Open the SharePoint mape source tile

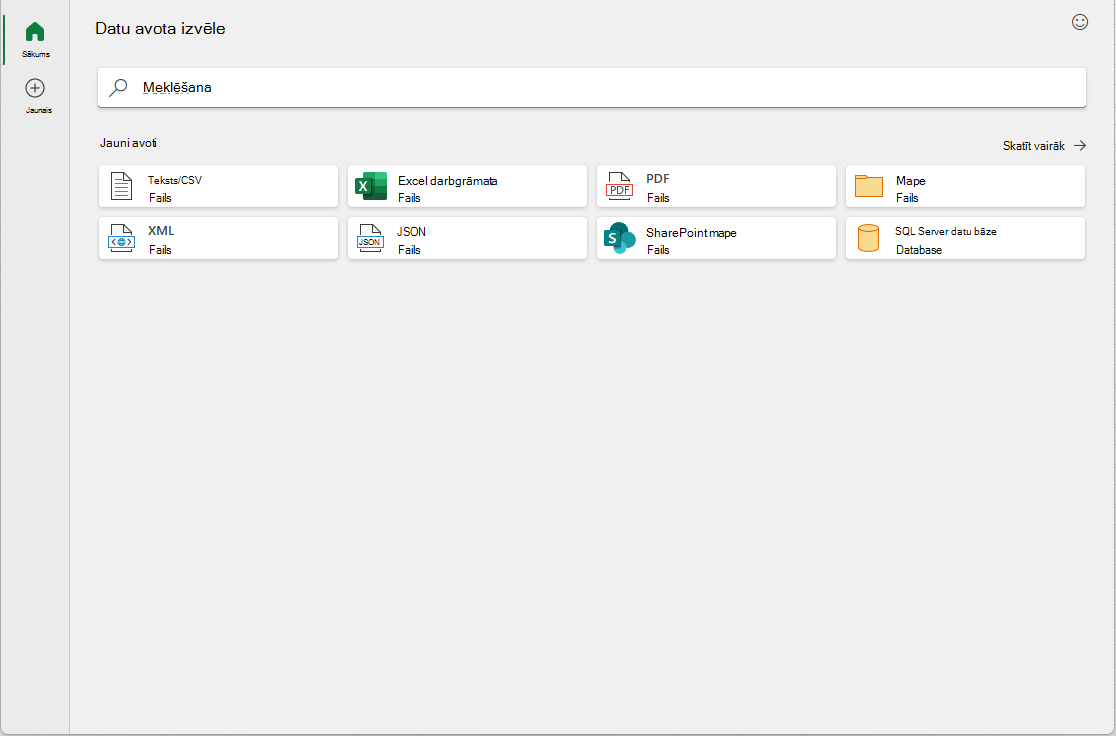tap(716, 238)
